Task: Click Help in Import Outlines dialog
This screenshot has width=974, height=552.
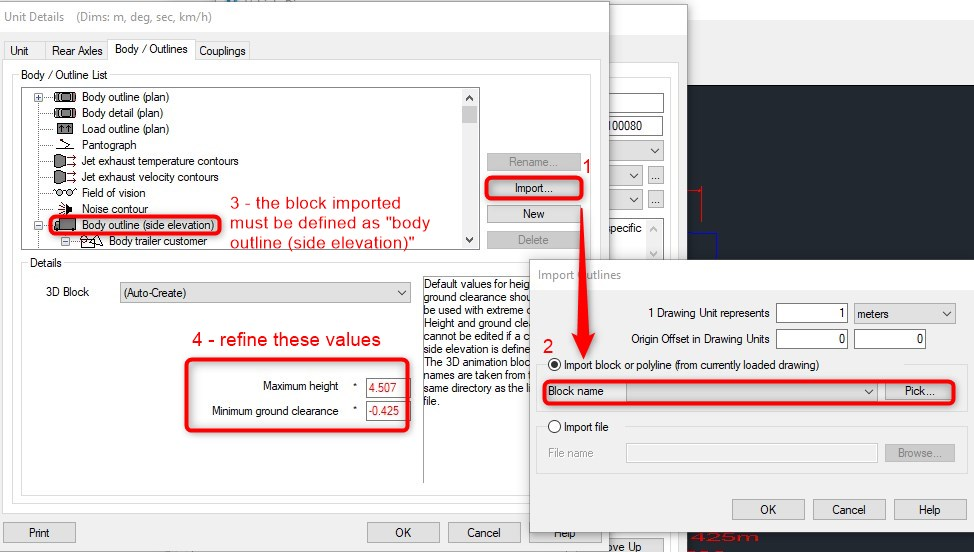Action: click(x=930, y=510)
